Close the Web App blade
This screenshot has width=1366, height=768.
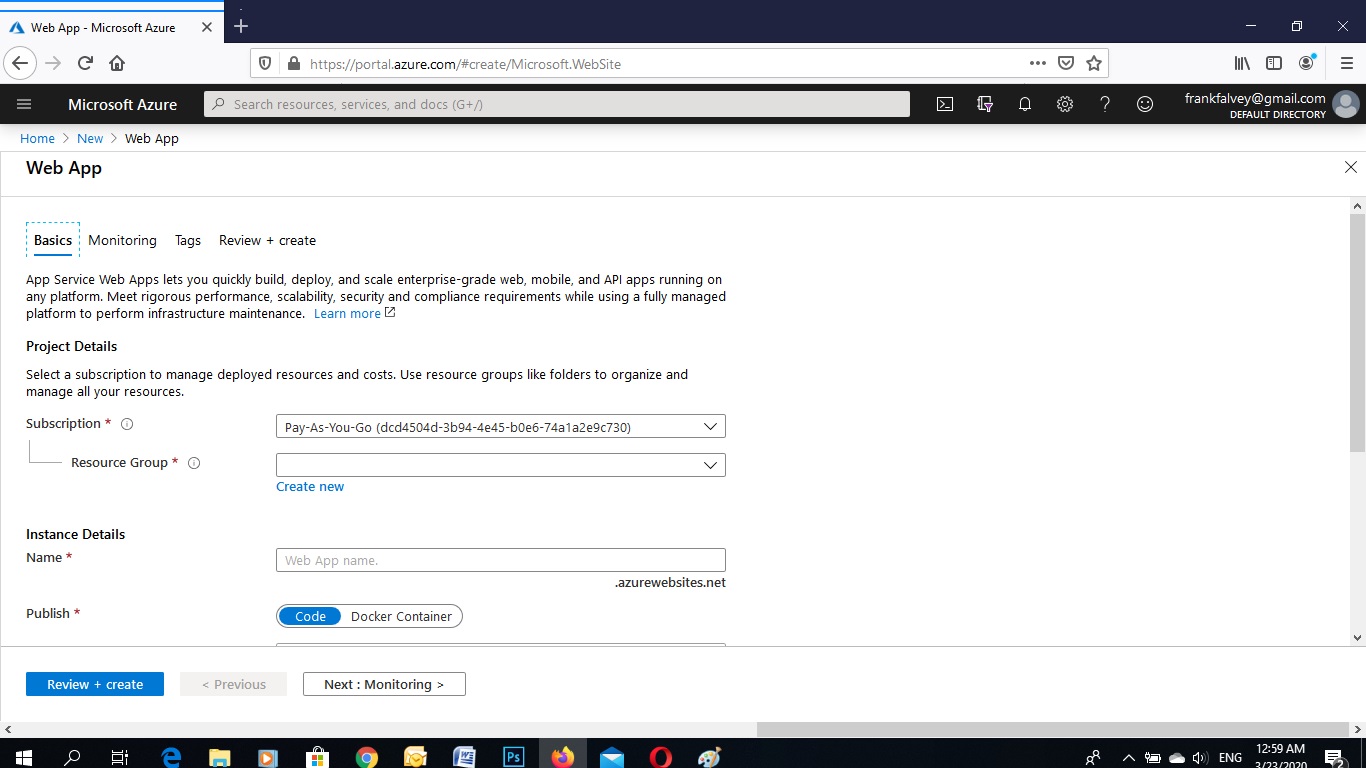(1351, 167)
